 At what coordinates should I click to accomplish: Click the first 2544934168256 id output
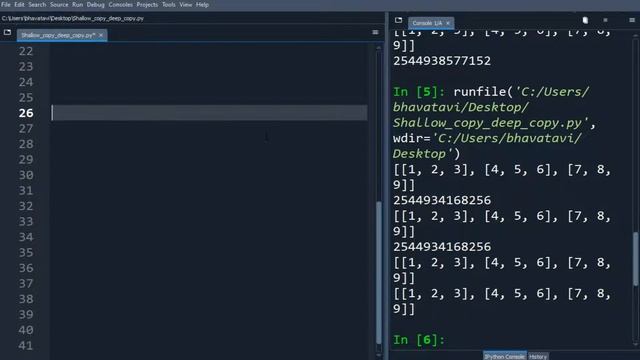[442, 200]
